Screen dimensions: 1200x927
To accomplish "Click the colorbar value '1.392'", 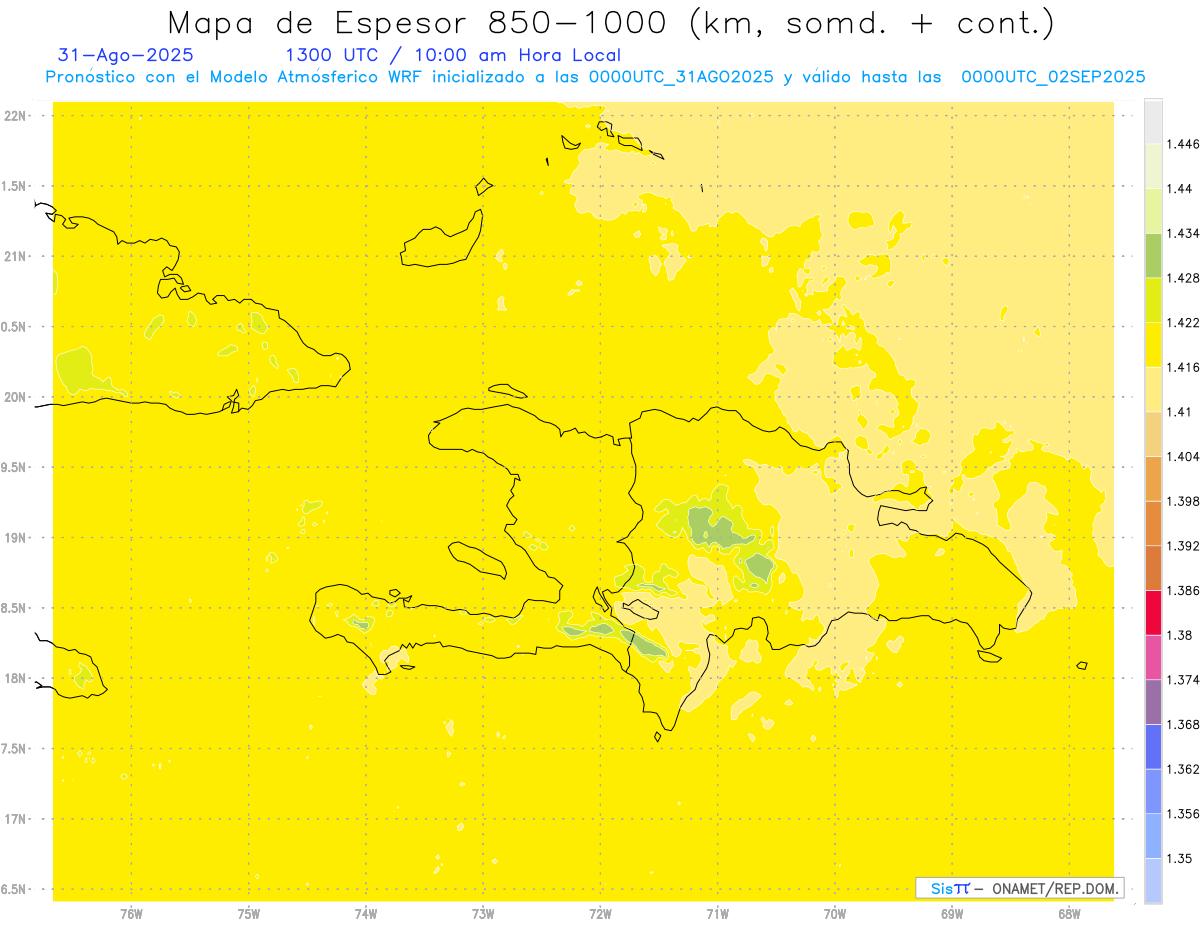I will coord(1183,546).
